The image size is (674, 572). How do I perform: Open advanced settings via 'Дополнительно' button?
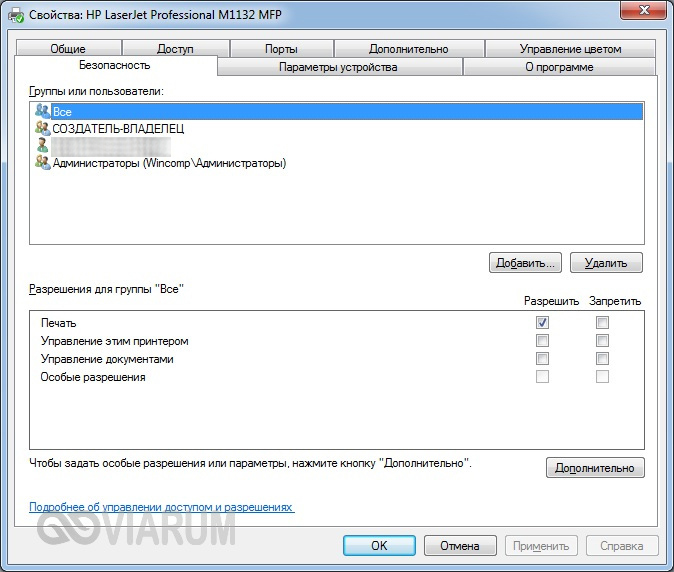click(x=595, y=468)
